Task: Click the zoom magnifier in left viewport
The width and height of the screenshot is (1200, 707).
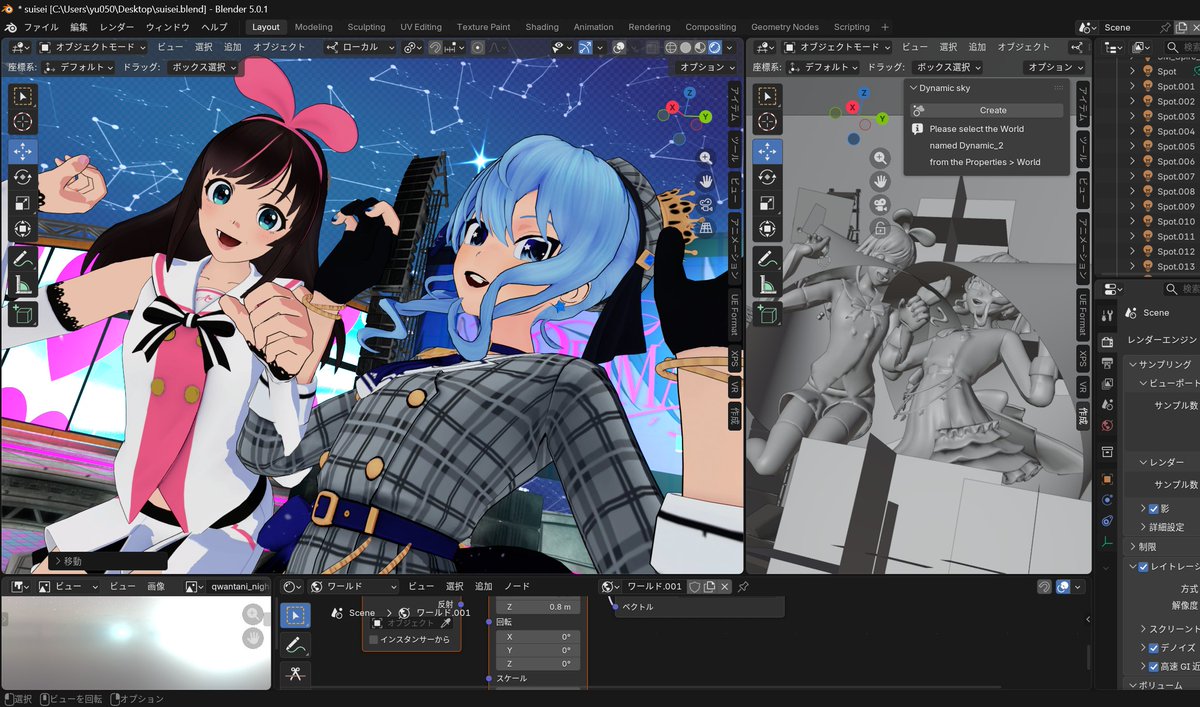Action: [x=706, y=157]
